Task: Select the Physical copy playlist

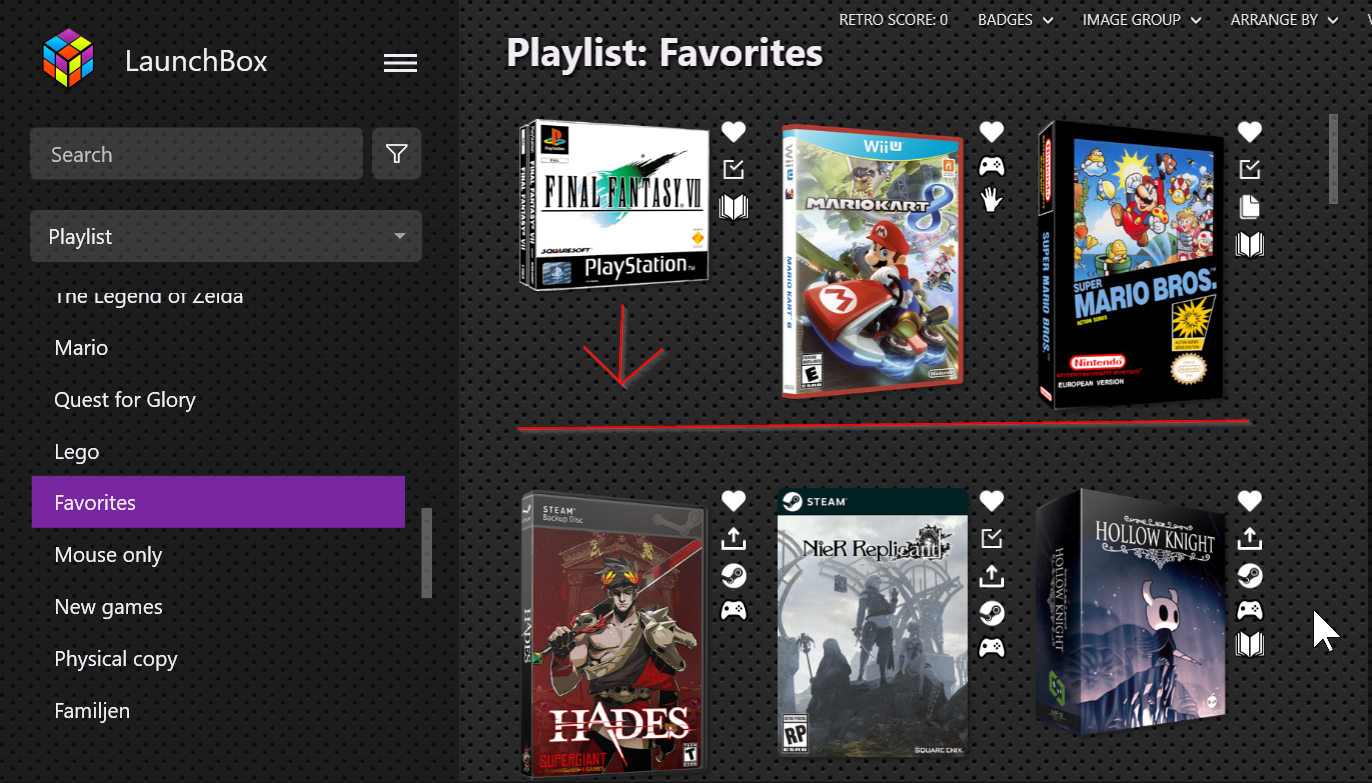Action: (116, 659)
